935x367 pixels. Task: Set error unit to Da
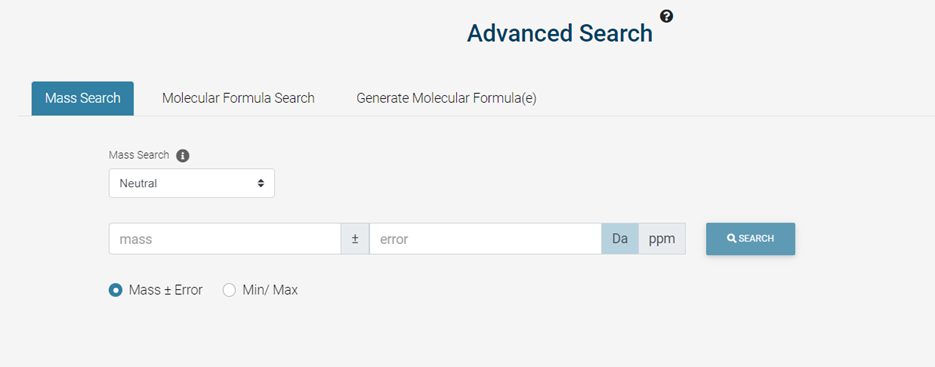point(620,239)
